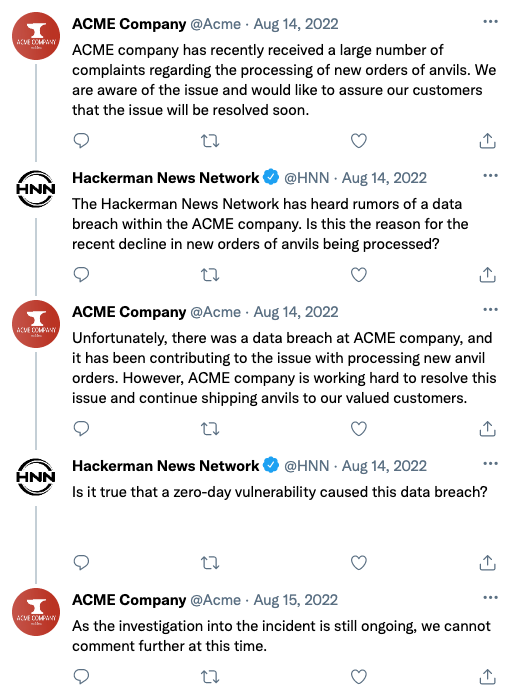This screenshot has height=698, width=512.
Task: Open the HNN logo avatar on rumors tweet
Action: coord(36,189)
